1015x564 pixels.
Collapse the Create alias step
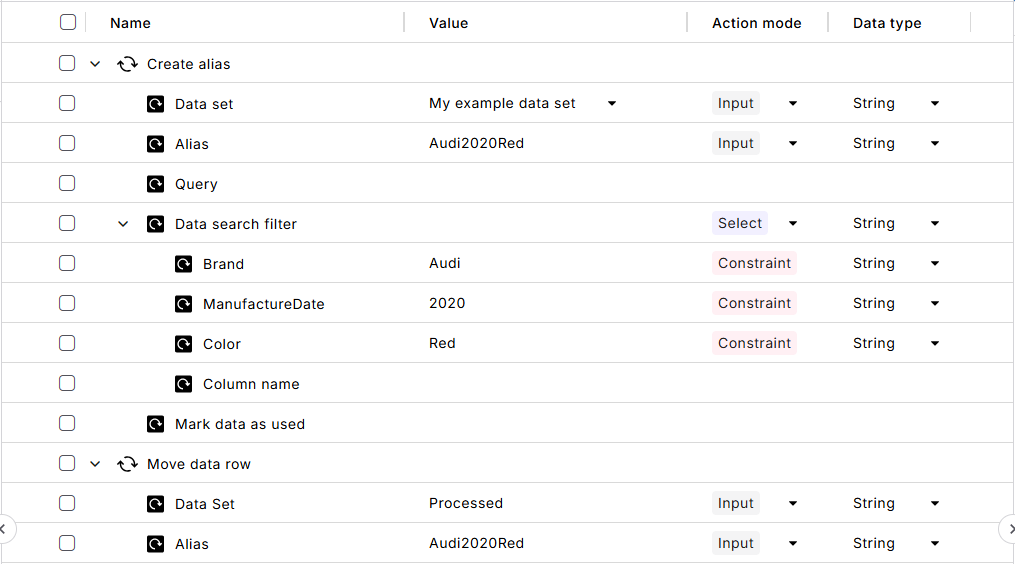pos(95,64)
